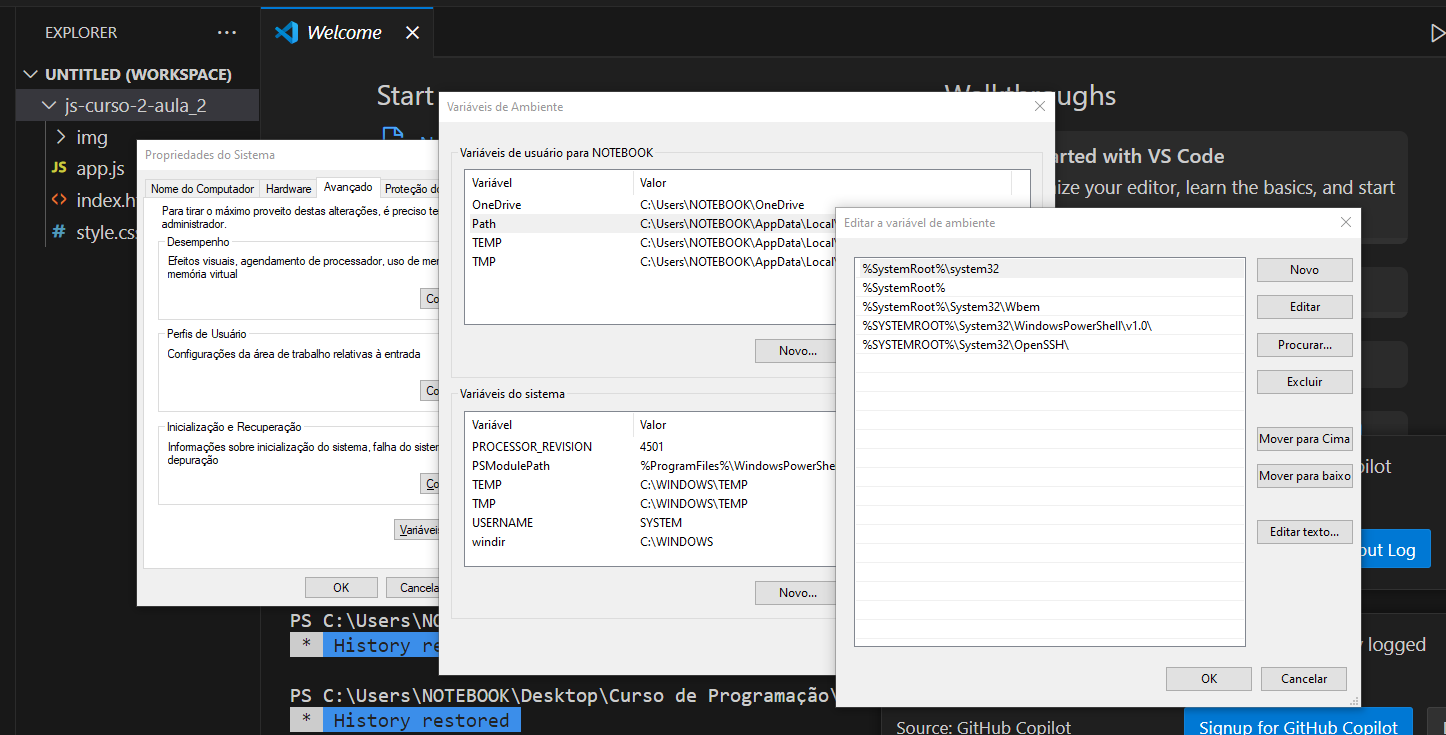1446x735 pixels.
Task: Click the HTML icon of index file
Action: point(59,200)
